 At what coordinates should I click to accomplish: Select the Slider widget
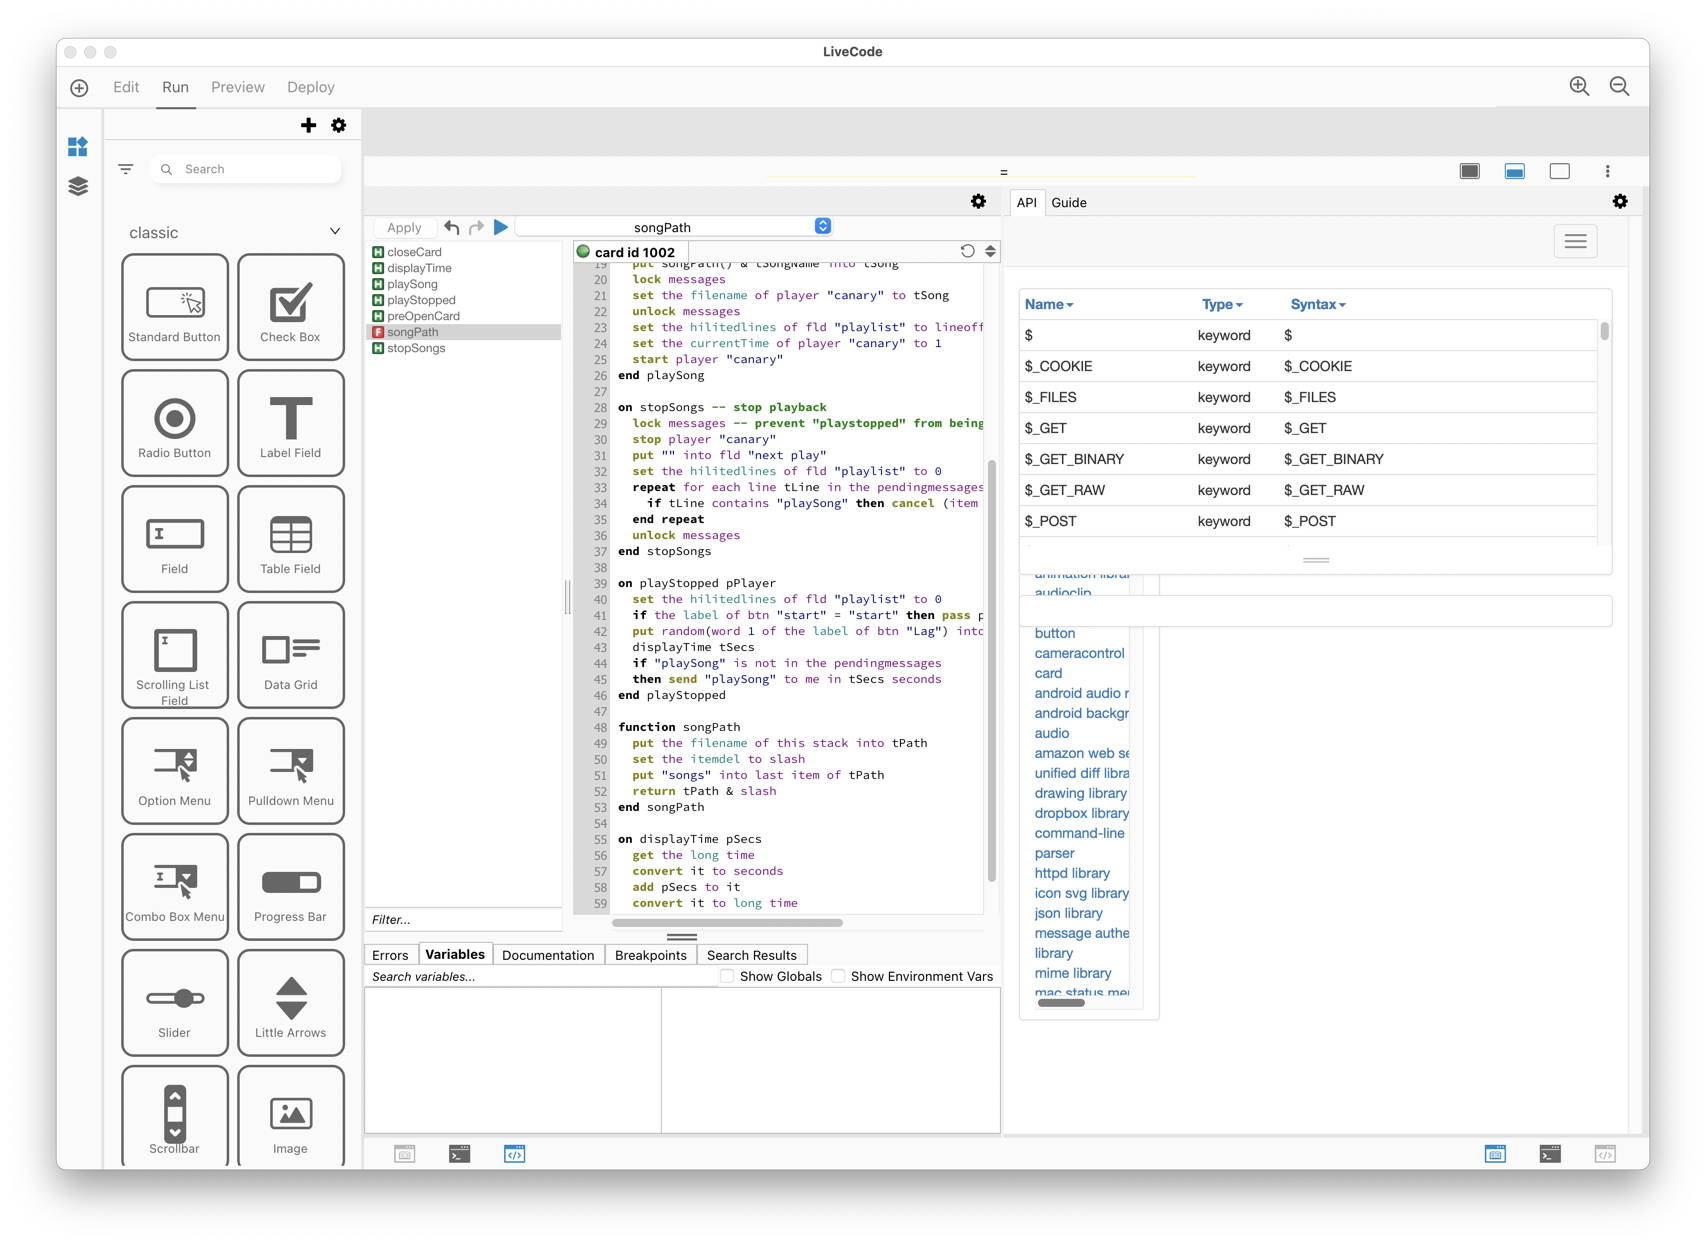click(175, 1003)
